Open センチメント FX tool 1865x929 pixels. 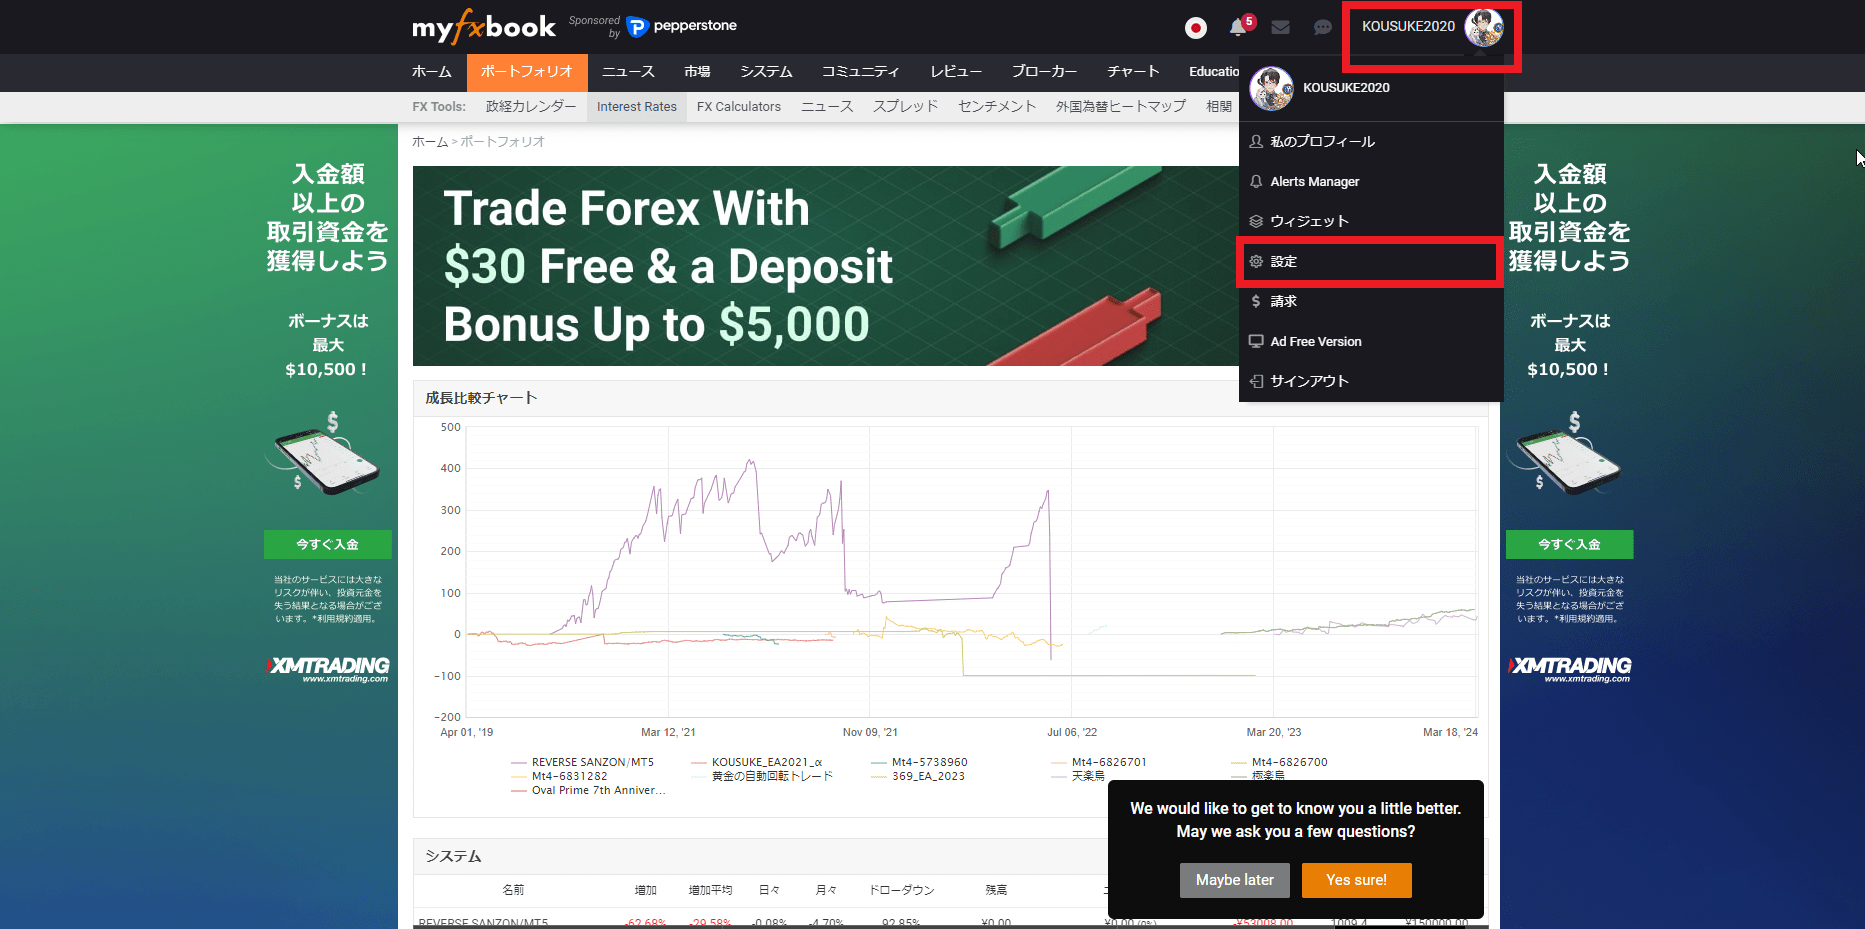(997, 107)
